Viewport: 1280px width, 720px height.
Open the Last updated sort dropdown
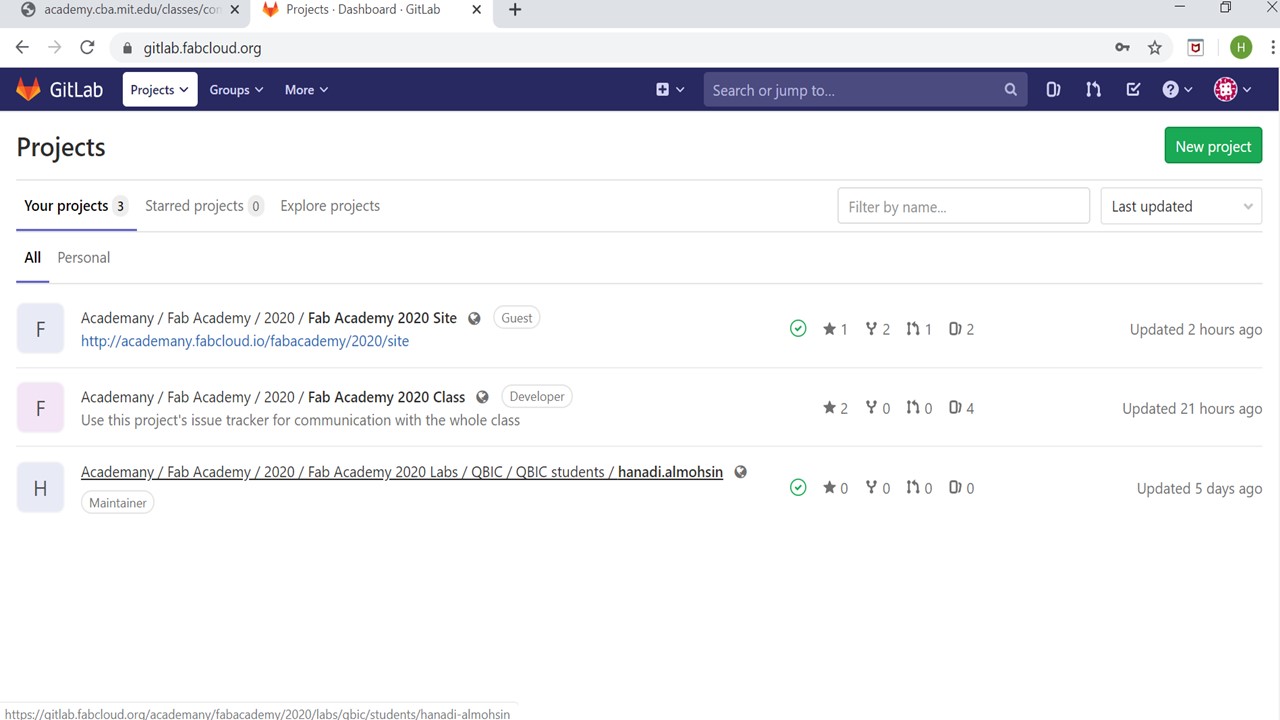tap(1181, 206)
